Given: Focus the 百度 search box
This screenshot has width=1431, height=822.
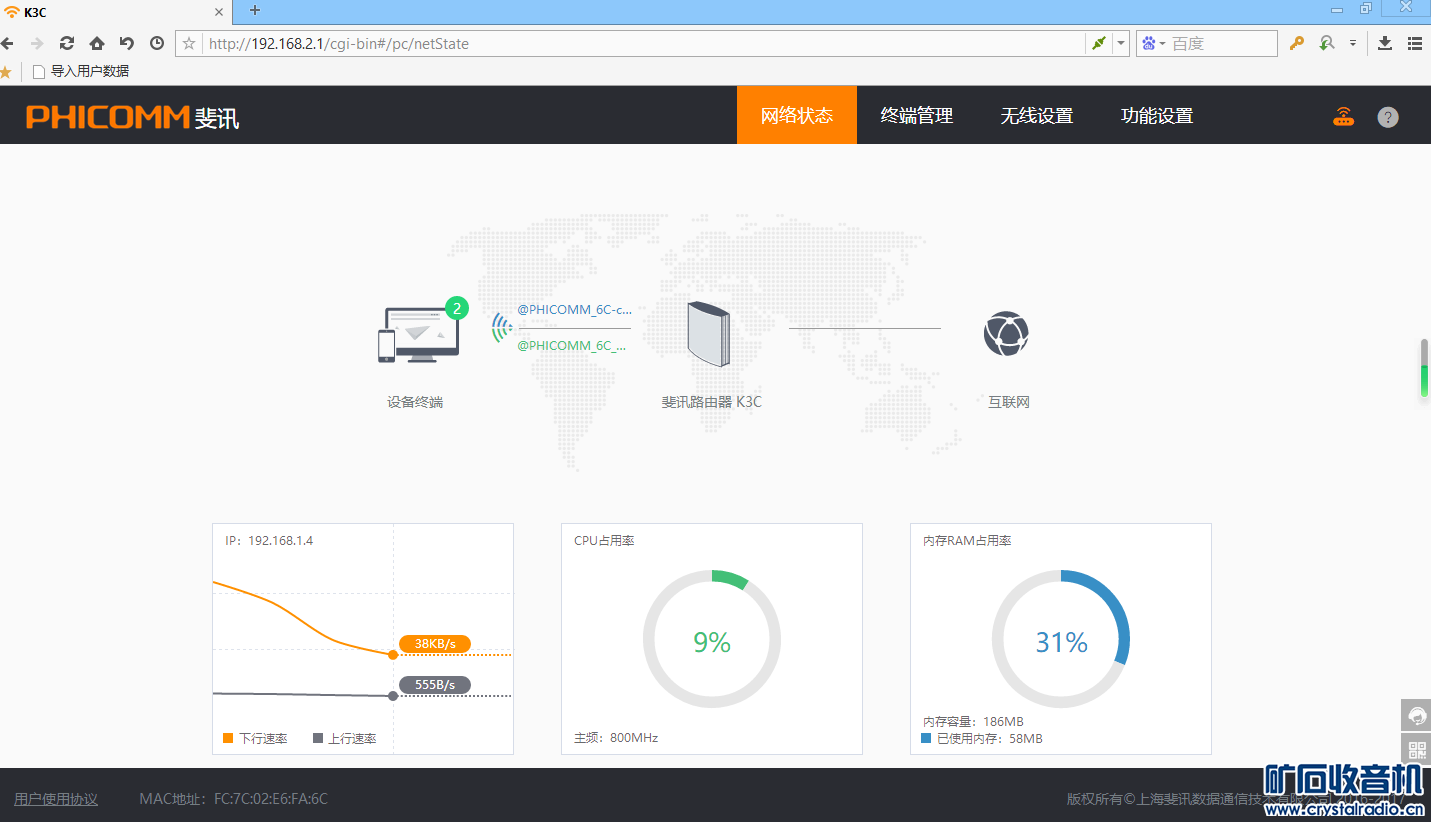Looking at the screenshot, I should point(1222,43).
